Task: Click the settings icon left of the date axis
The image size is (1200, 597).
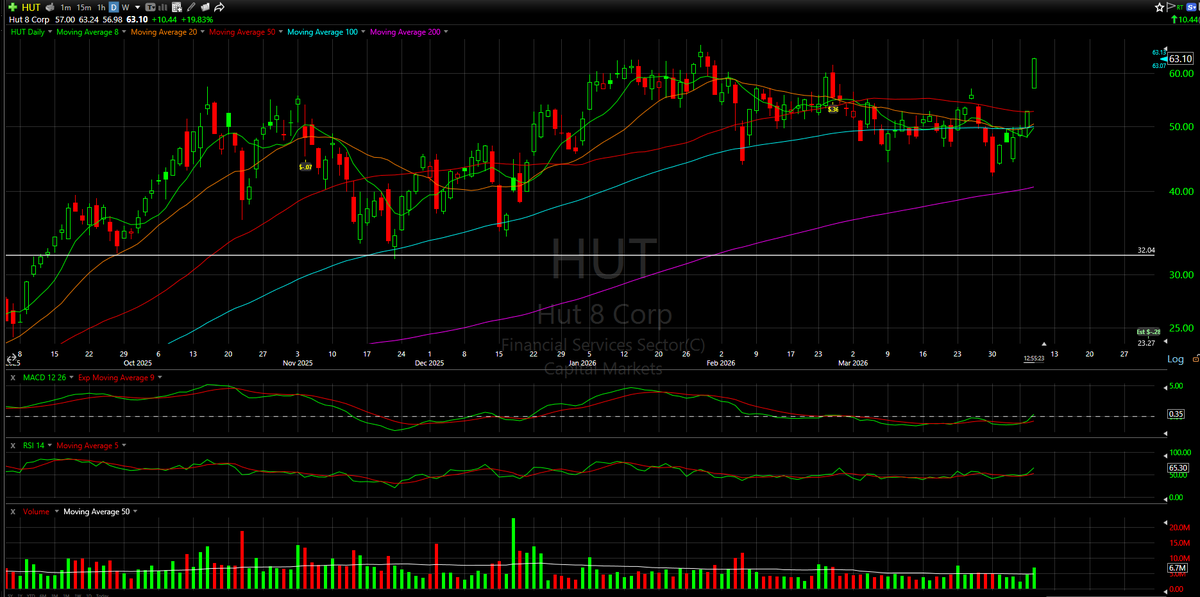Action: (x=10, y=358)
